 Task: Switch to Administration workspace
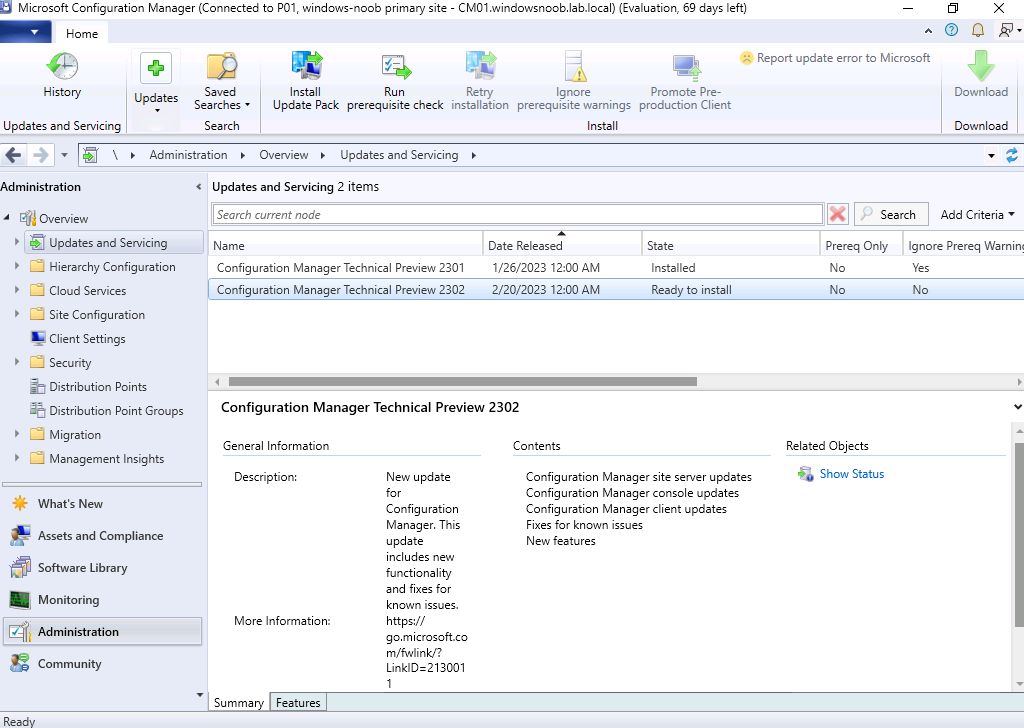103,631
